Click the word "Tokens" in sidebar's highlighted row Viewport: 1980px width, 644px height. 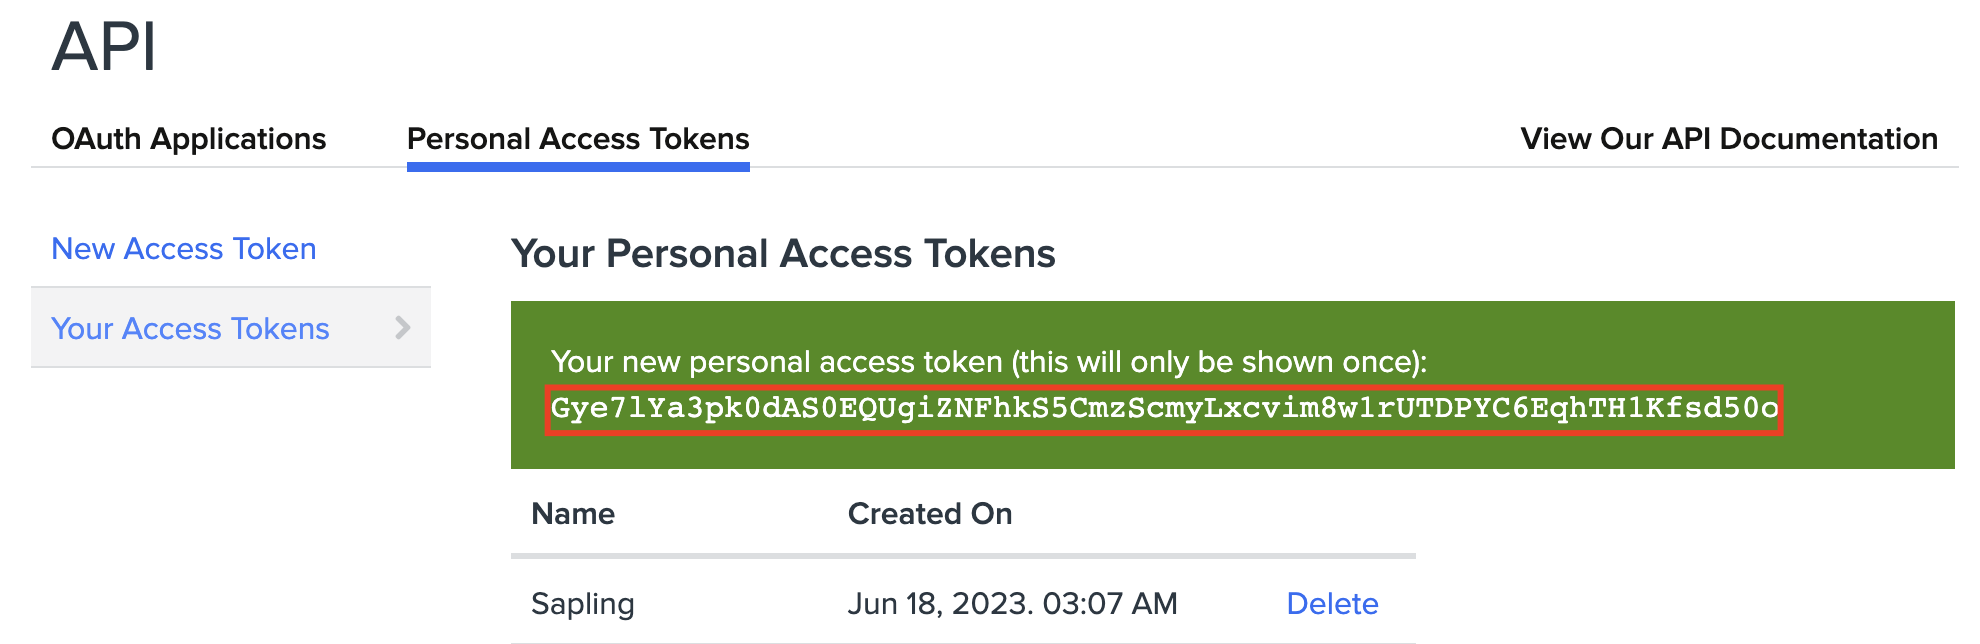pos(280,329)
